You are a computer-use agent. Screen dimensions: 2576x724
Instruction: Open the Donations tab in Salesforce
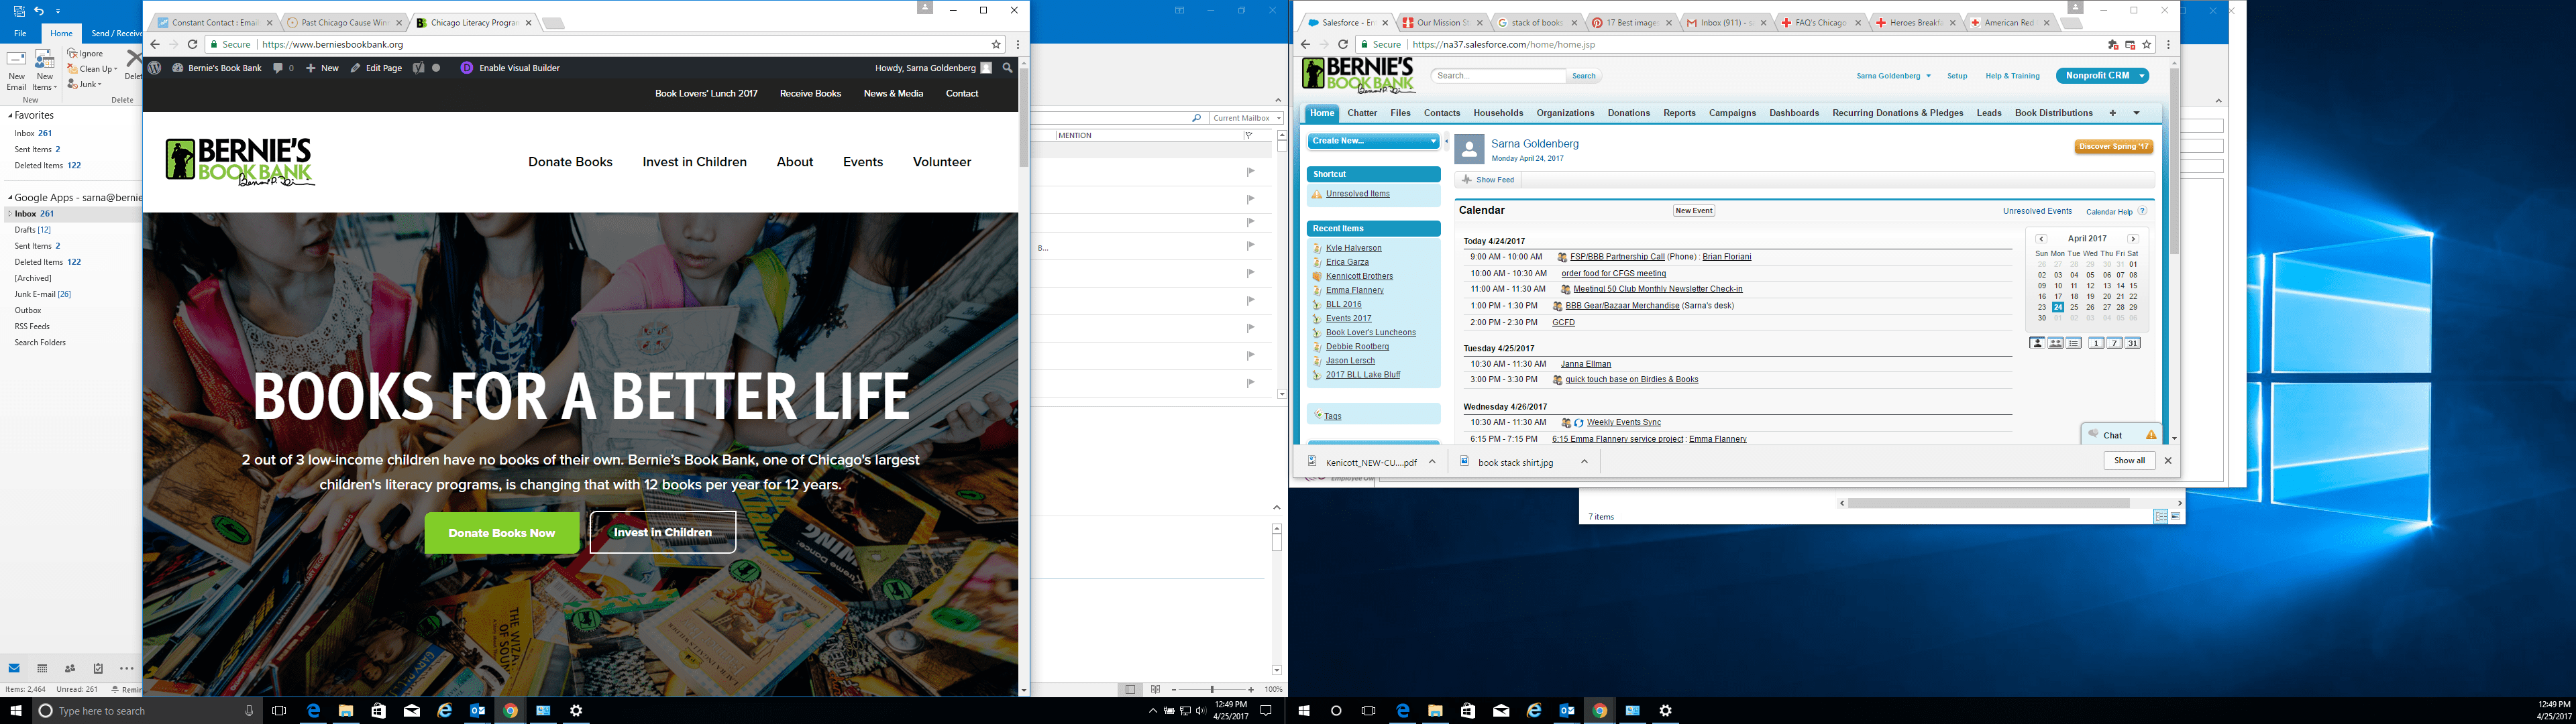pyautogui.click(x=1629, y=113)
